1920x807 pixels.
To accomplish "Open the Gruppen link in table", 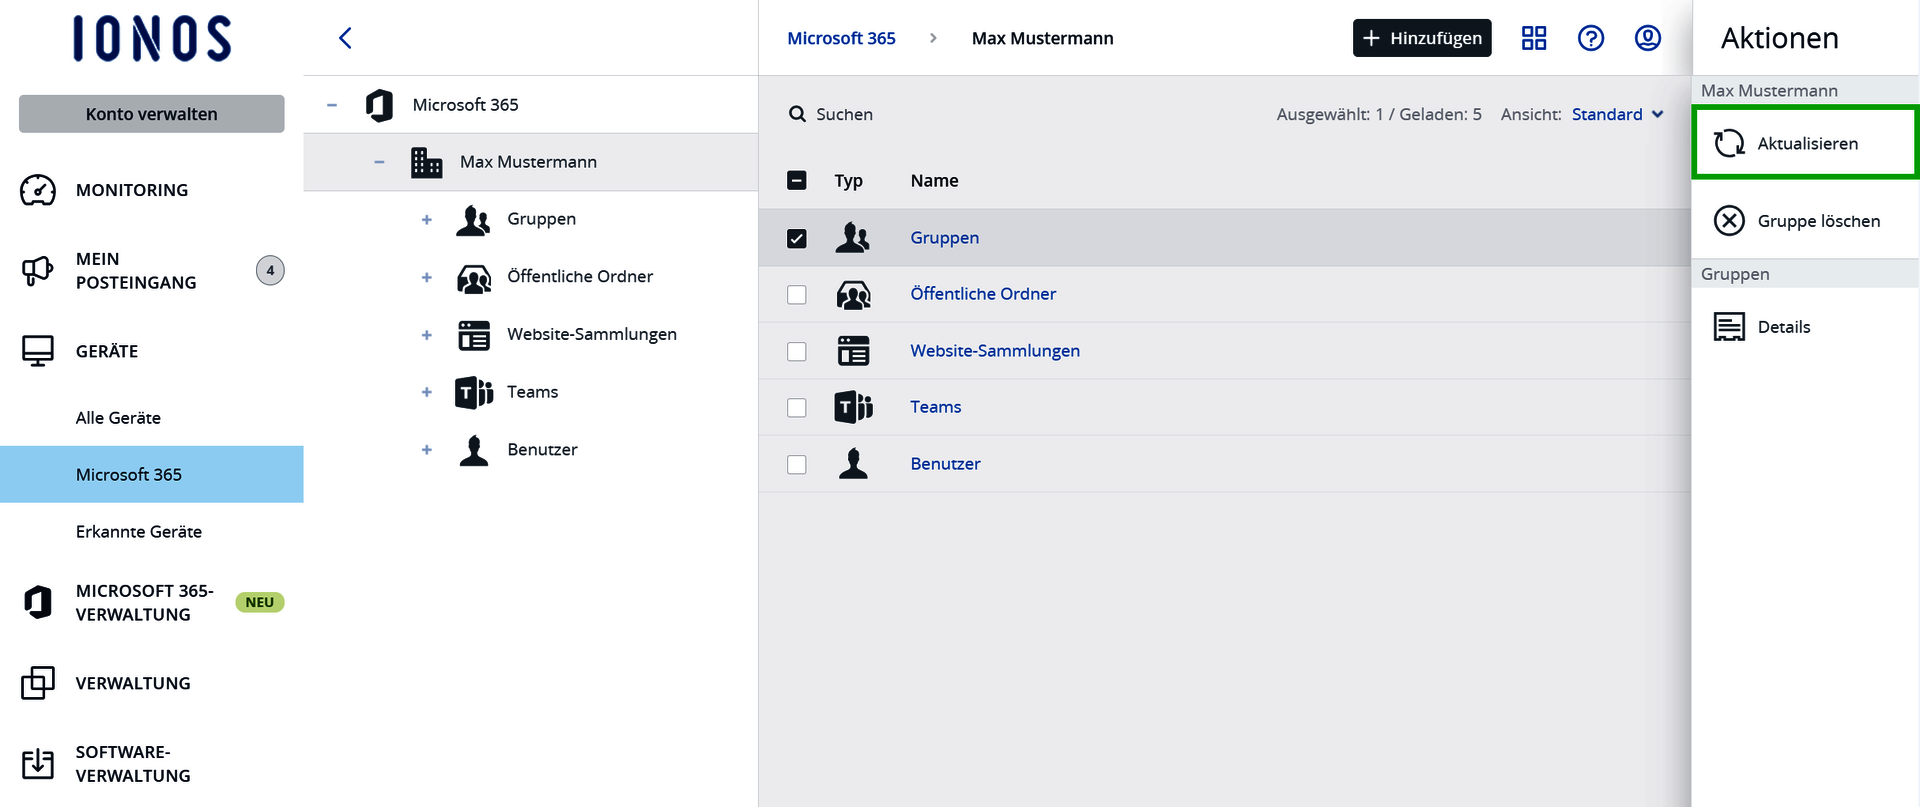I will 945,238.
